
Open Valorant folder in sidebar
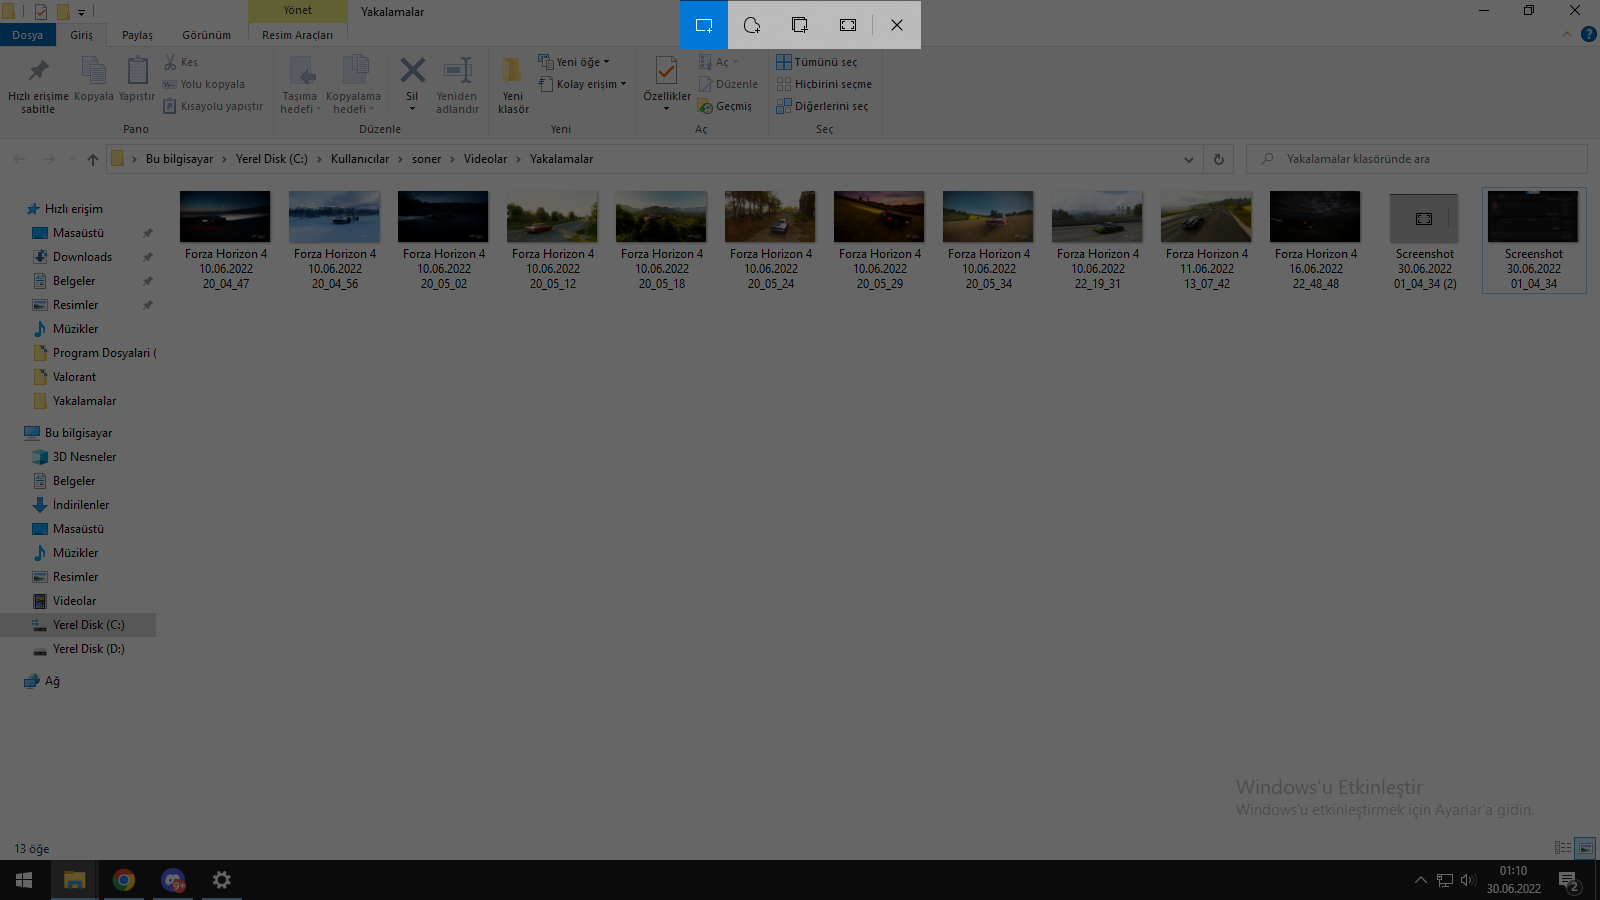(74, 377)
